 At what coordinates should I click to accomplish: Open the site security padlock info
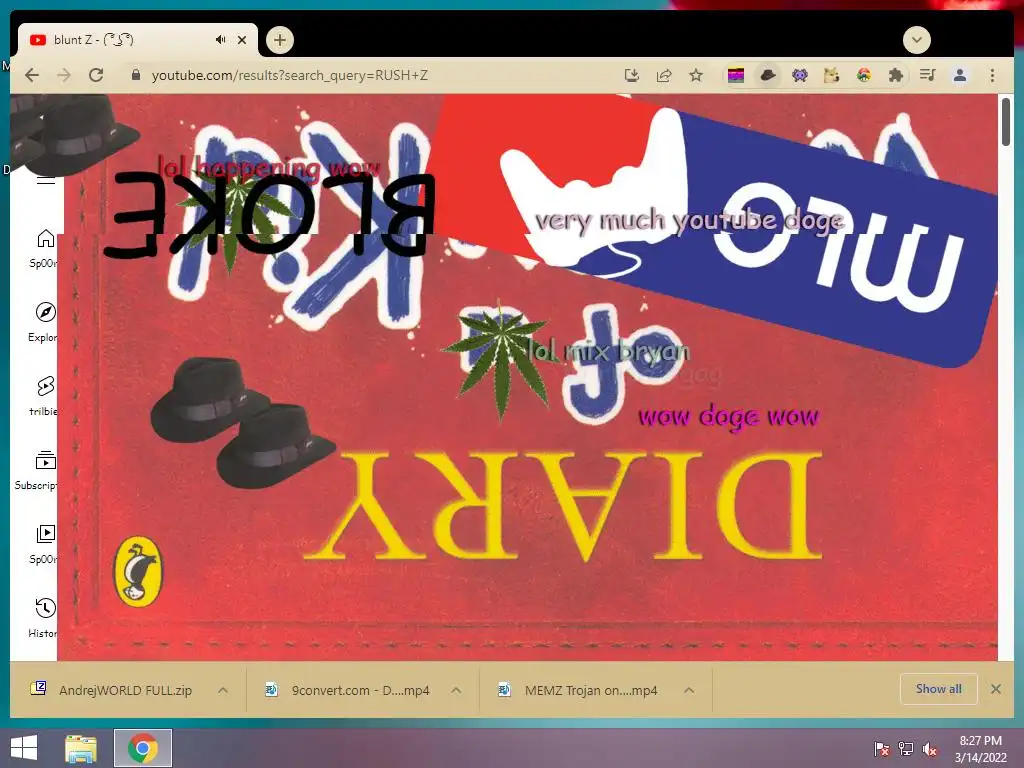click(136, 75)
